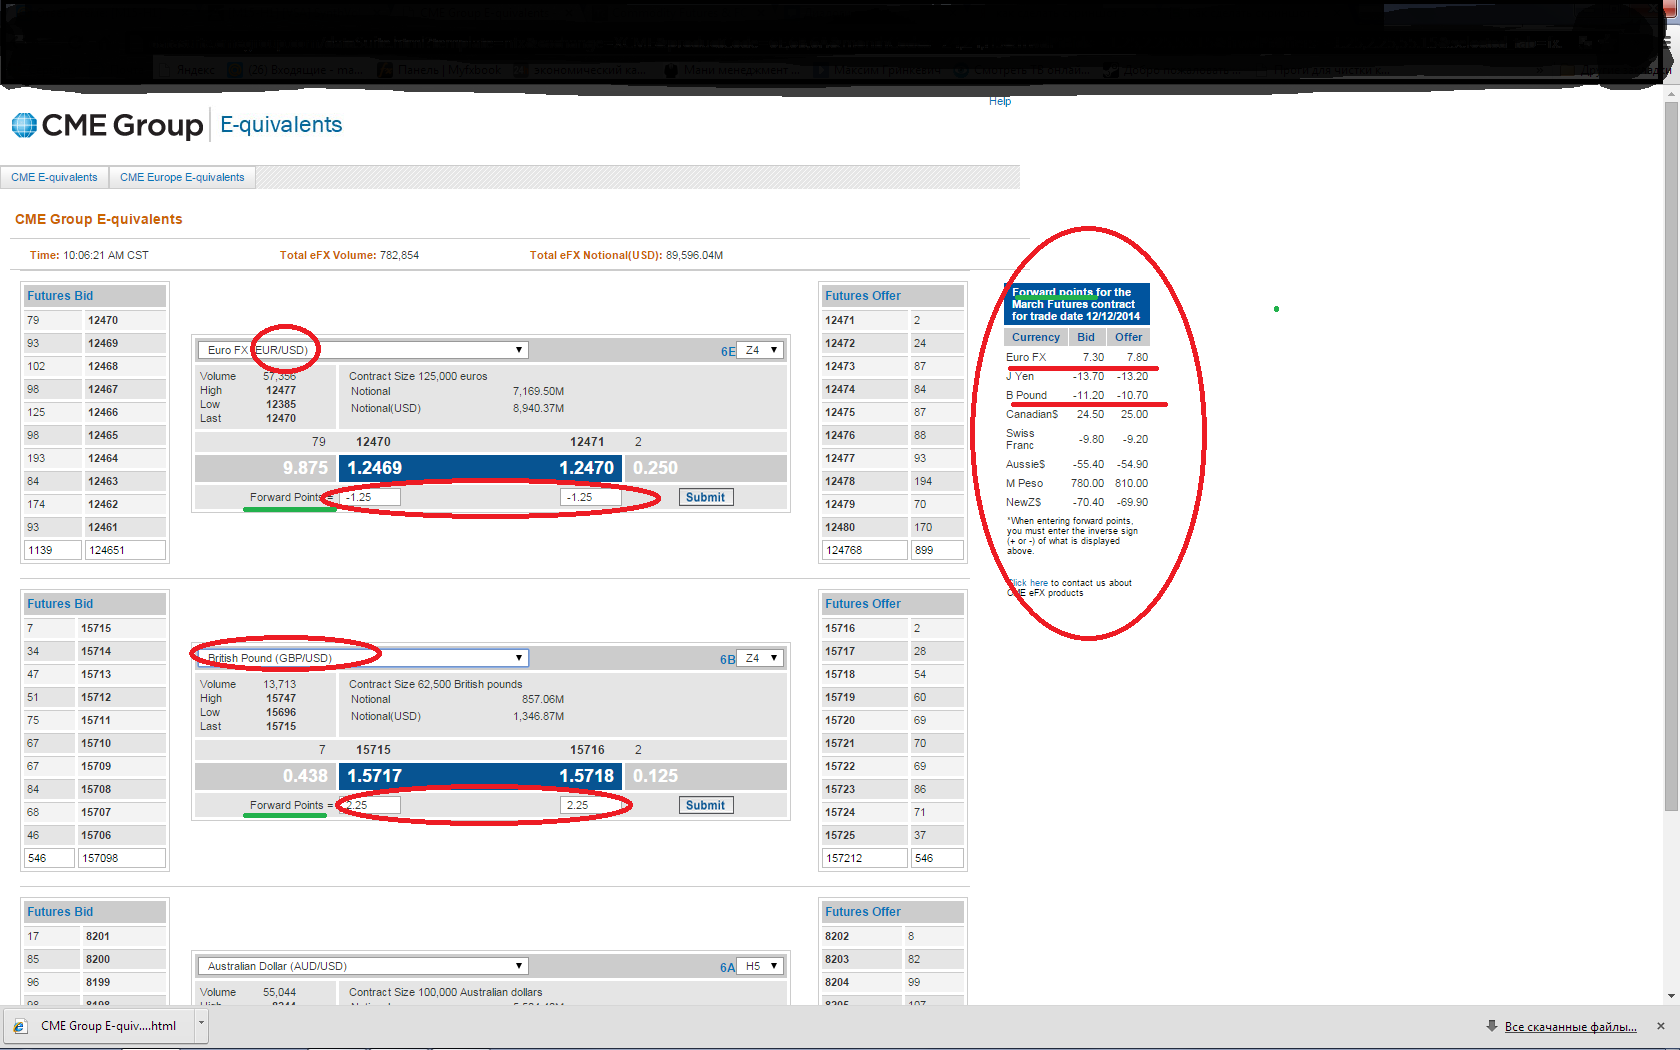Open the Z4 contract dropdown for 6B
The height and width of the screenshot is (1050, 1680).
point(761,658)
